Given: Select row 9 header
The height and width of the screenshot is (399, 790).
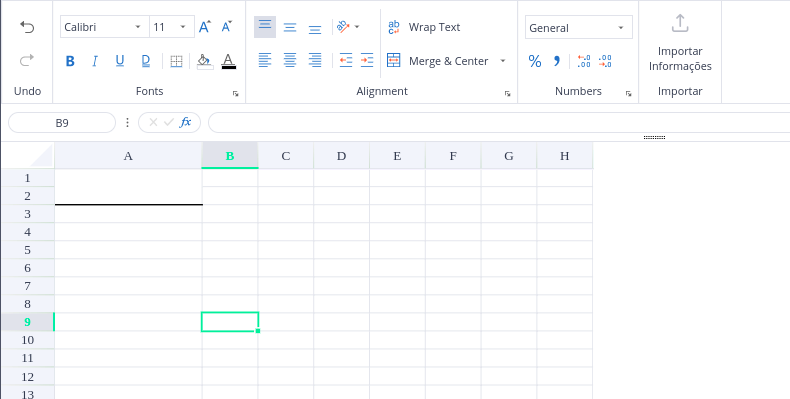Looking at the screenshot, I should 28,322.
